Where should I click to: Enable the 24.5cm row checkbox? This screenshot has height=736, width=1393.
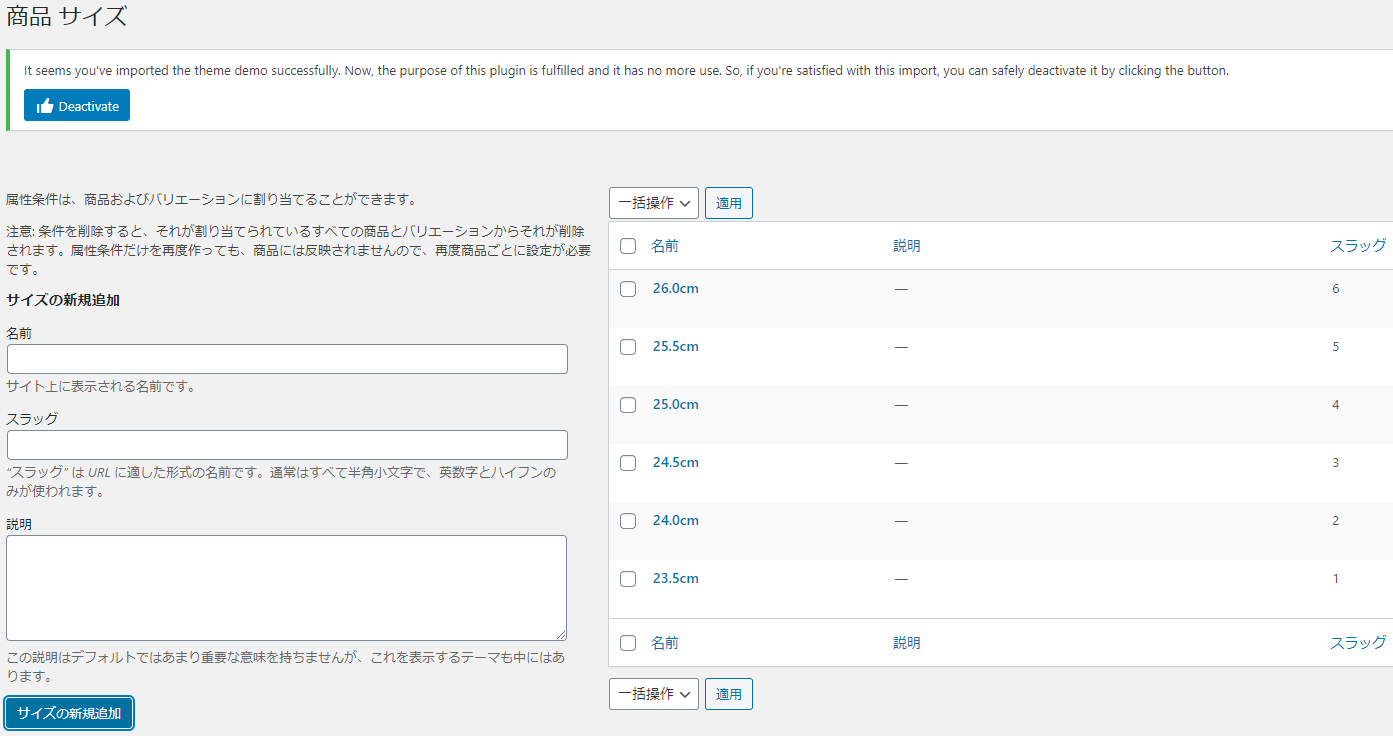[x=628, y=463]
